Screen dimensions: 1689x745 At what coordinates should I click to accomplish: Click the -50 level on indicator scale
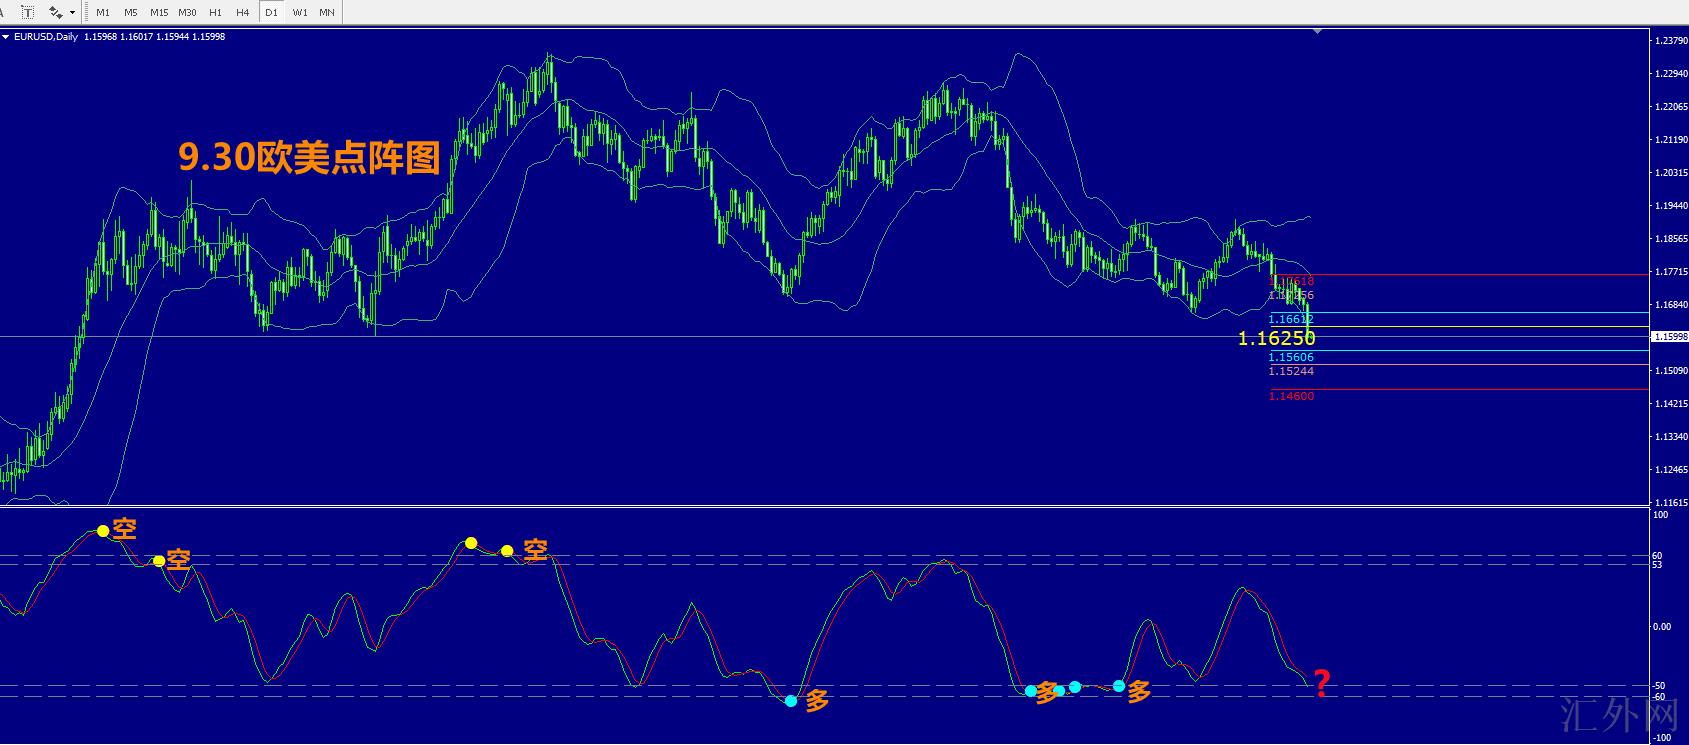(x=1659, y=686)
